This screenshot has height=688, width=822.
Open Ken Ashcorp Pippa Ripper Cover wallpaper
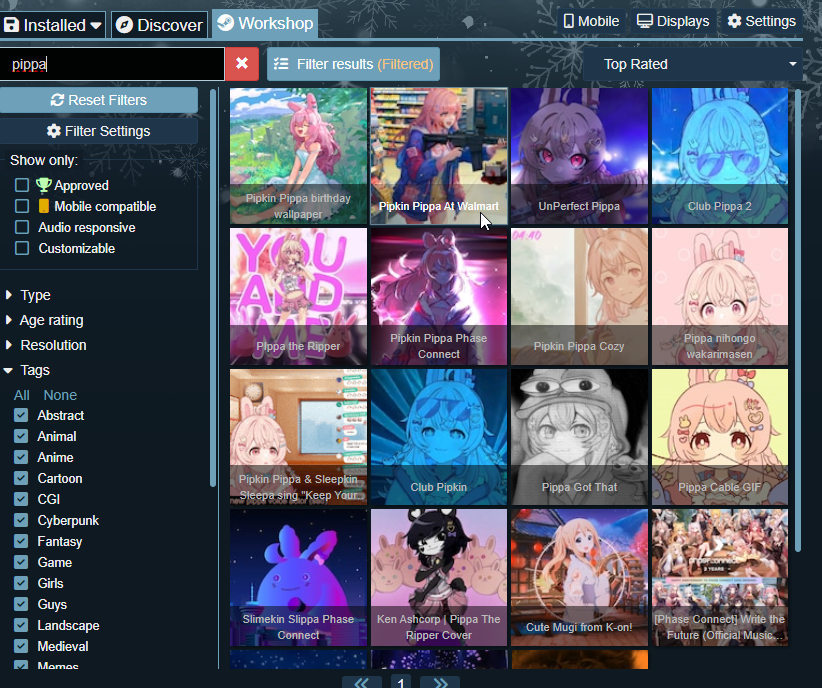[x=439, y=577]
